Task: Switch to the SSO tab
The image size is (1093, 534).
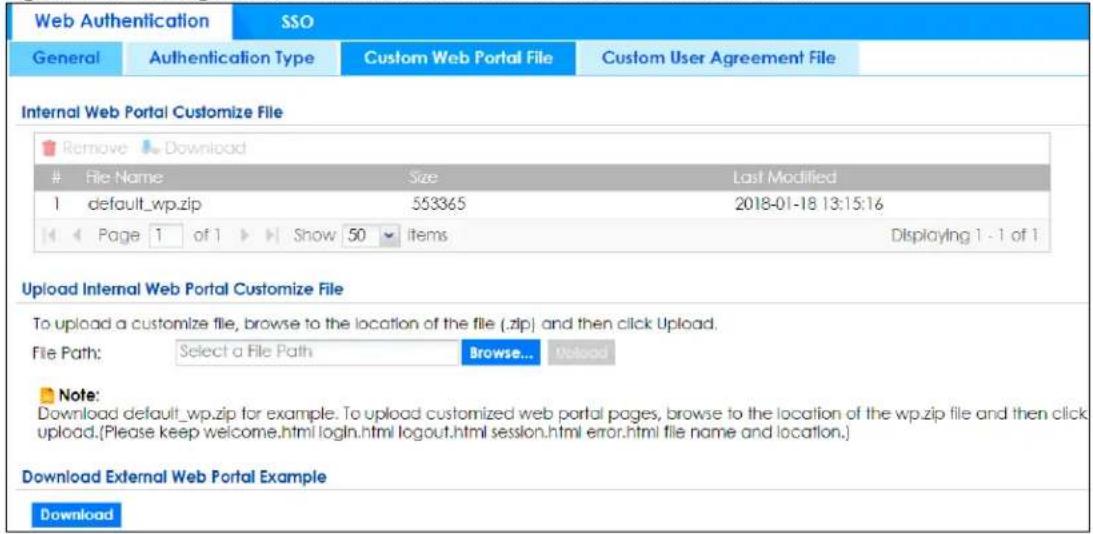Action: click(297, 22)
